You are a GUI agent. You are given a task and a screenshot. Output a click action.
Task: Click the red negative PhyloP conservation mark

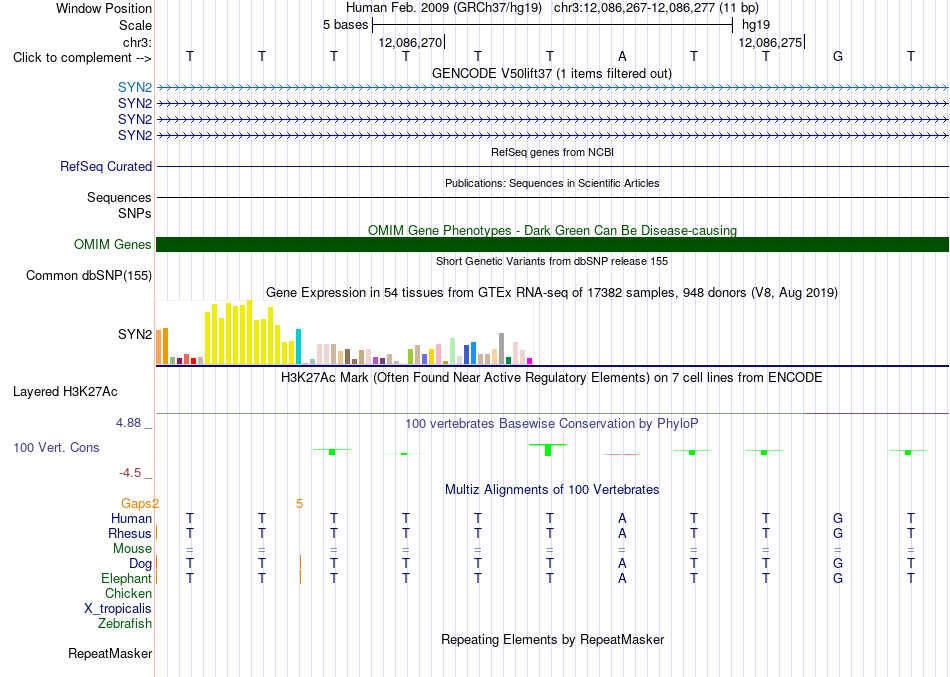point(622,454)
